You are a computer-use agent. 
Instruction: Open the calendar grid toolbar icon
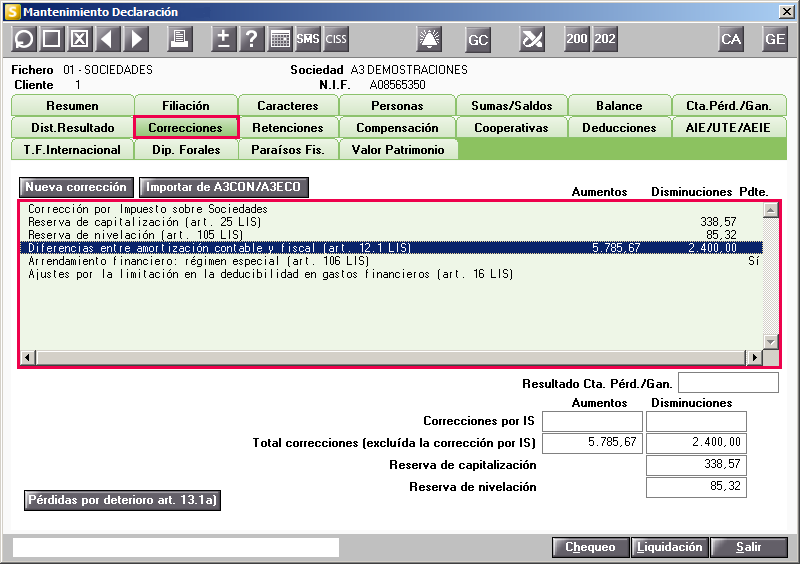[280, 39]
